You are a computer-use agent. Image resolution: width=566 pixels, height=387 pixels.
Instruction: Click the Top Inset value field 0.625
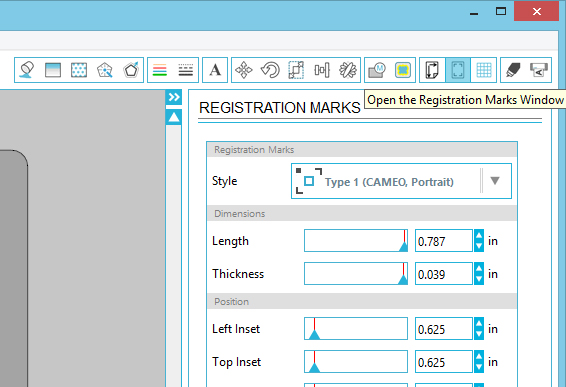(x=444, y=361)
